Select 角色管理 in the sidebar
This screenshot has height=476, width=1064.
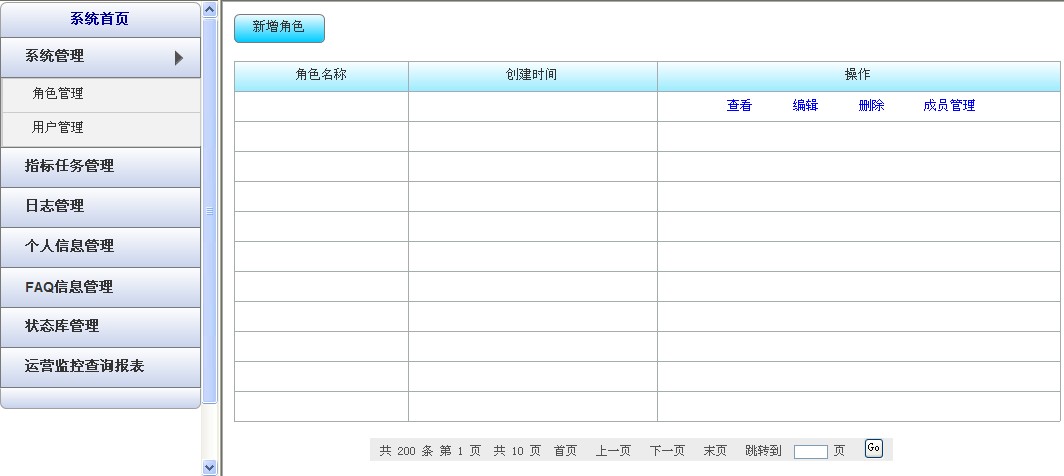pos(58,93)
